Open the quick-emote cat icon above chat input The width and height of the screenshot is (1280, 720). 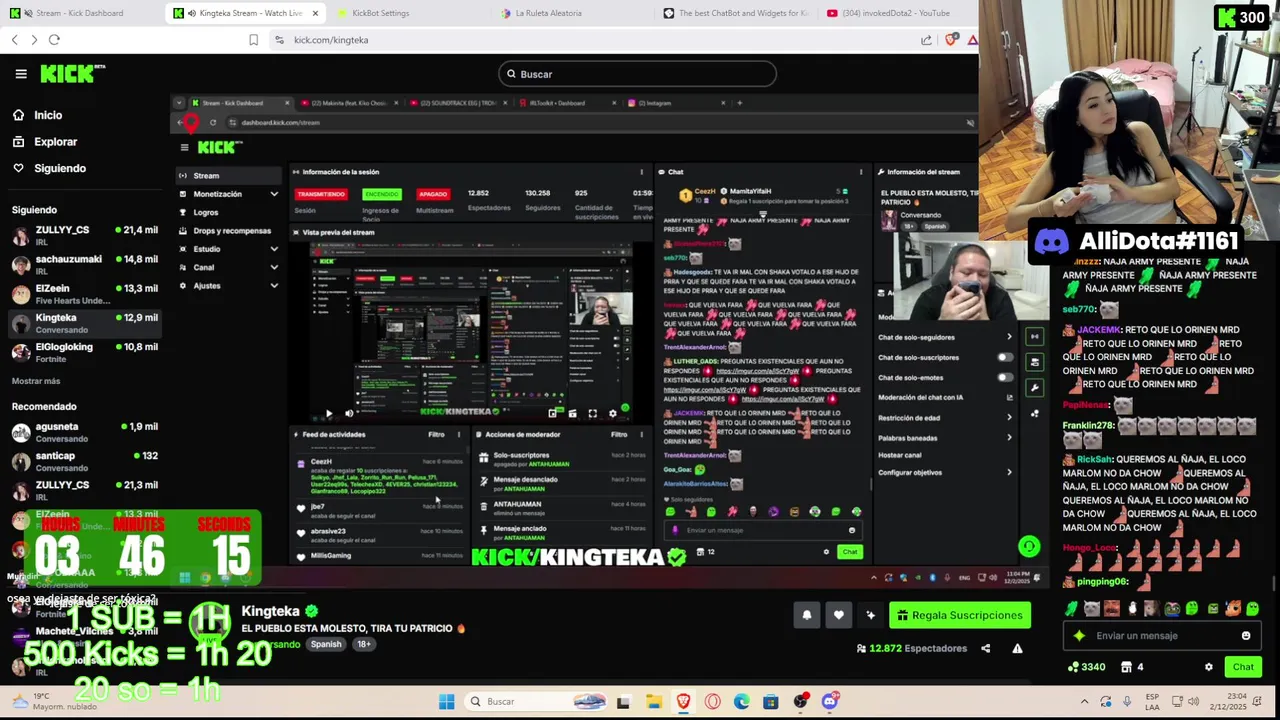1092,608
